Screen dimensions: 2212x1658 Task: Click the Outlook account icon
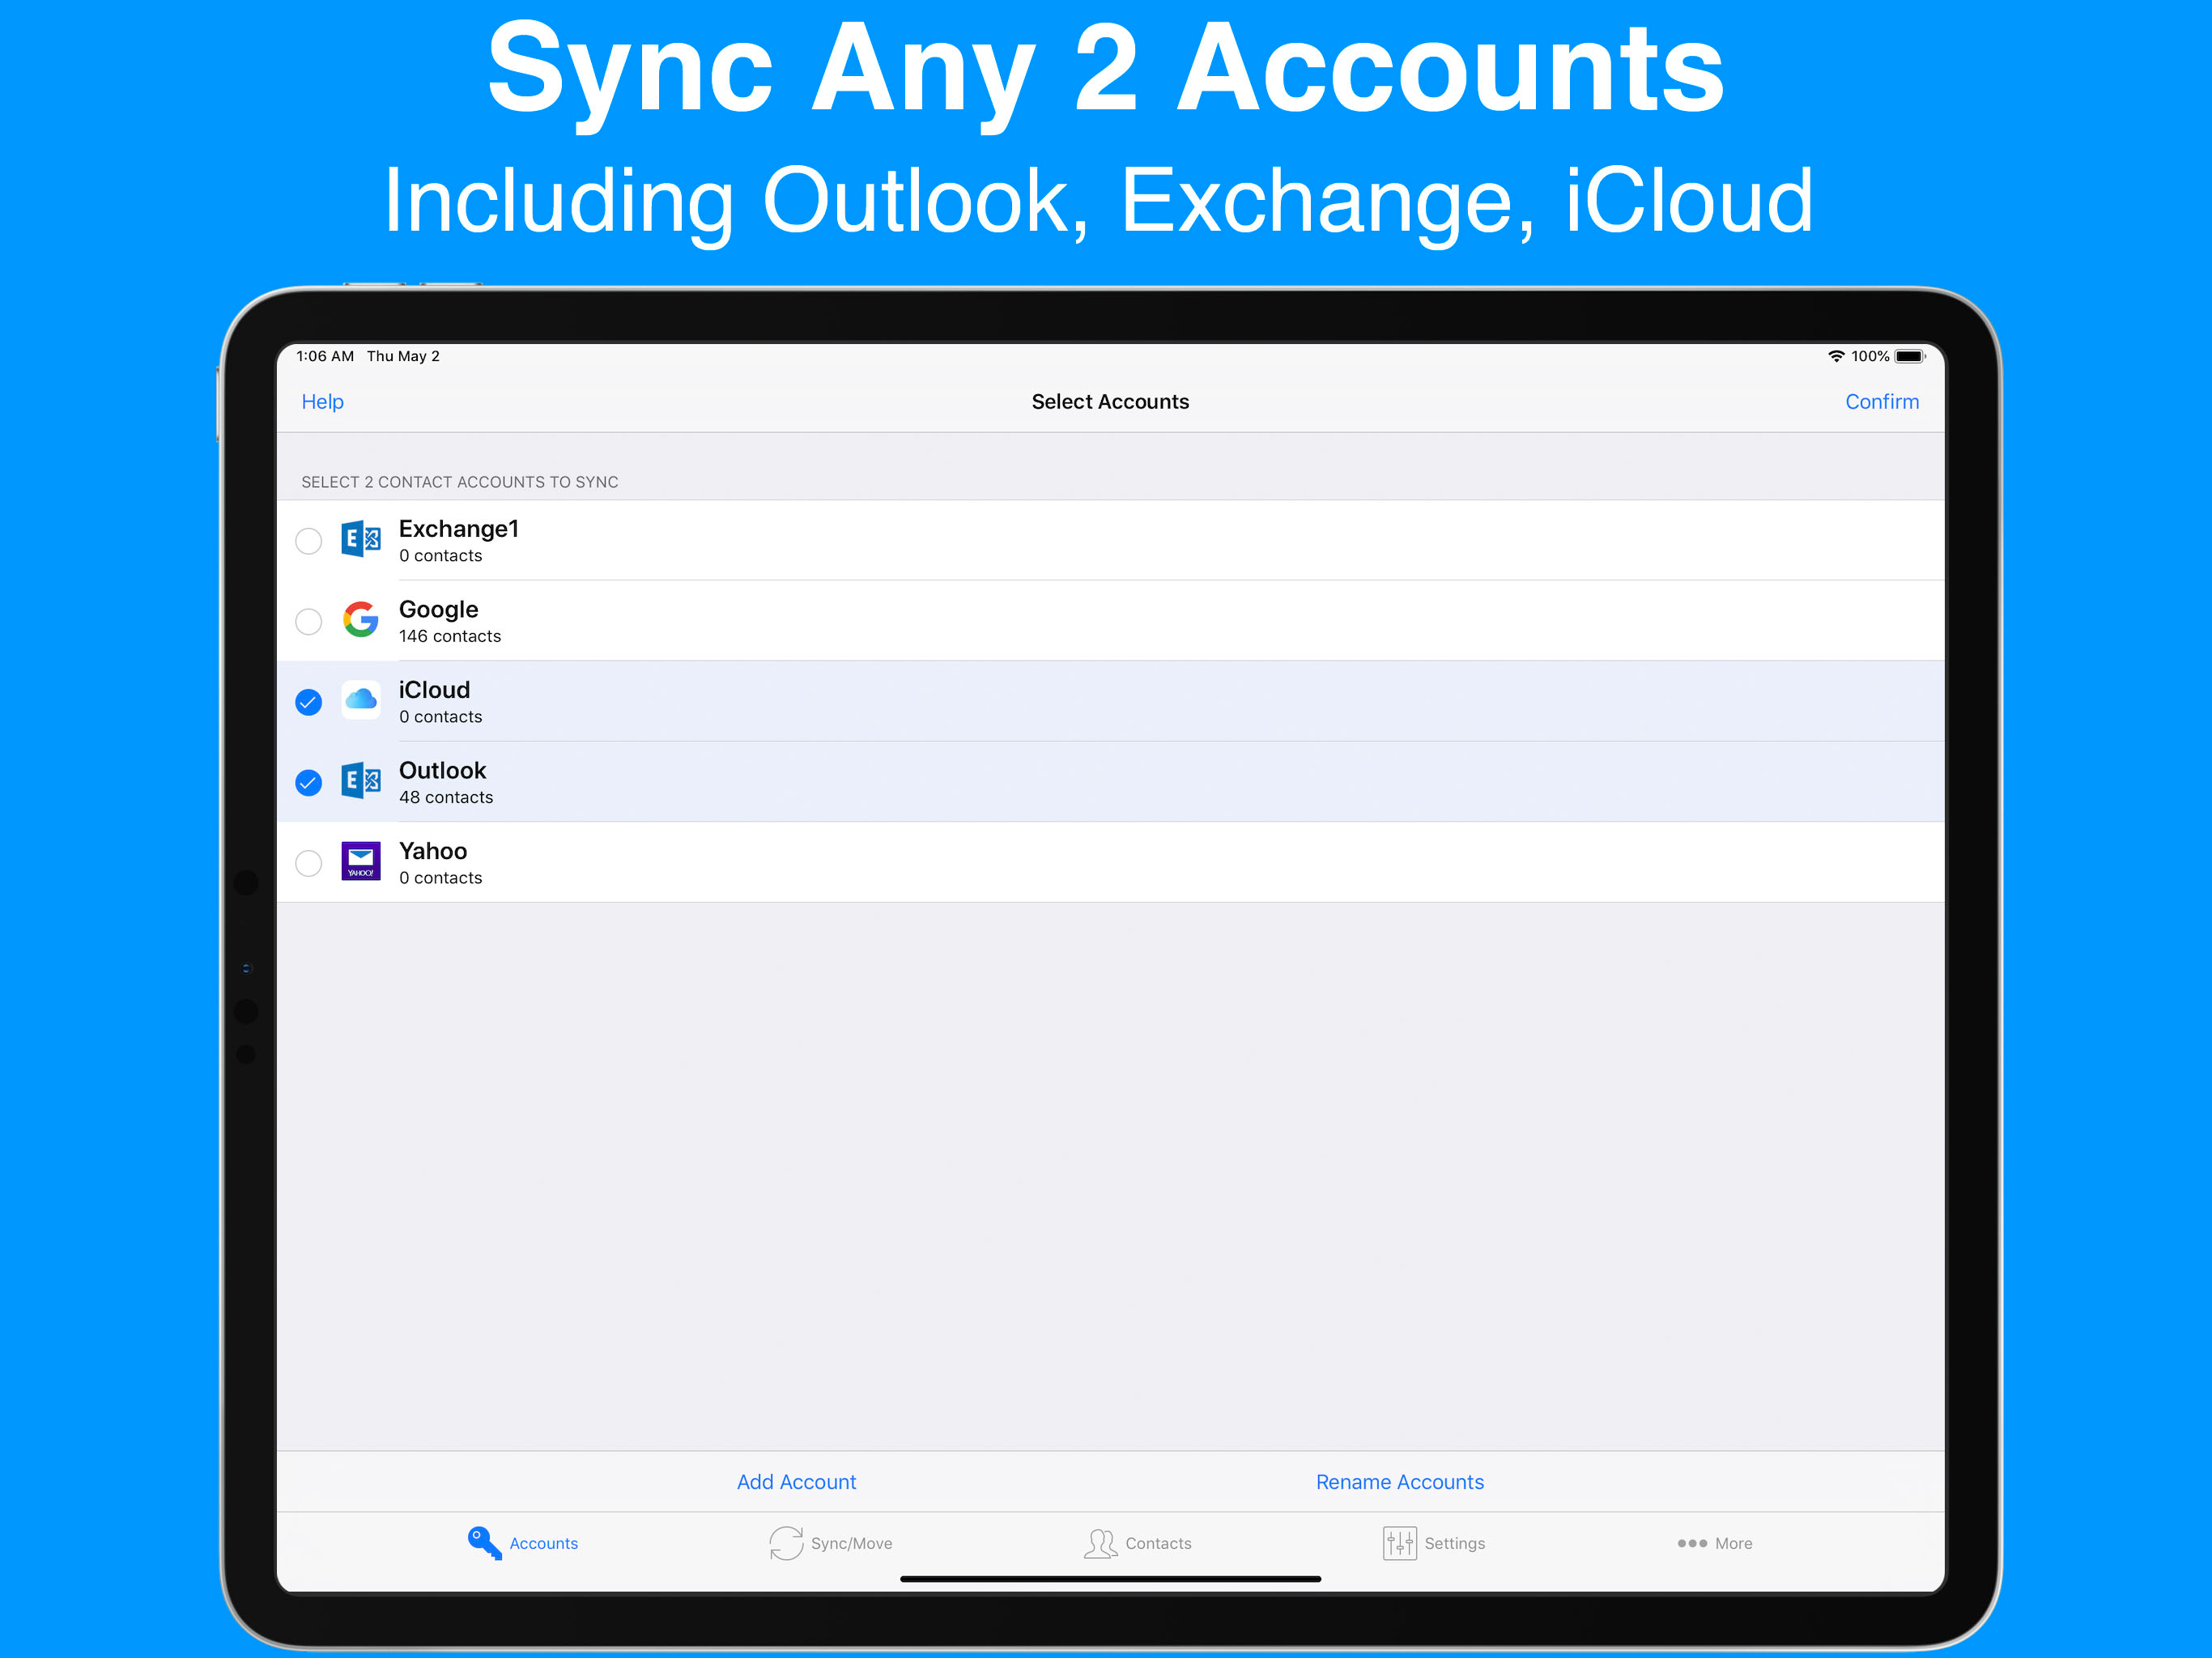[x=361, y=781]
